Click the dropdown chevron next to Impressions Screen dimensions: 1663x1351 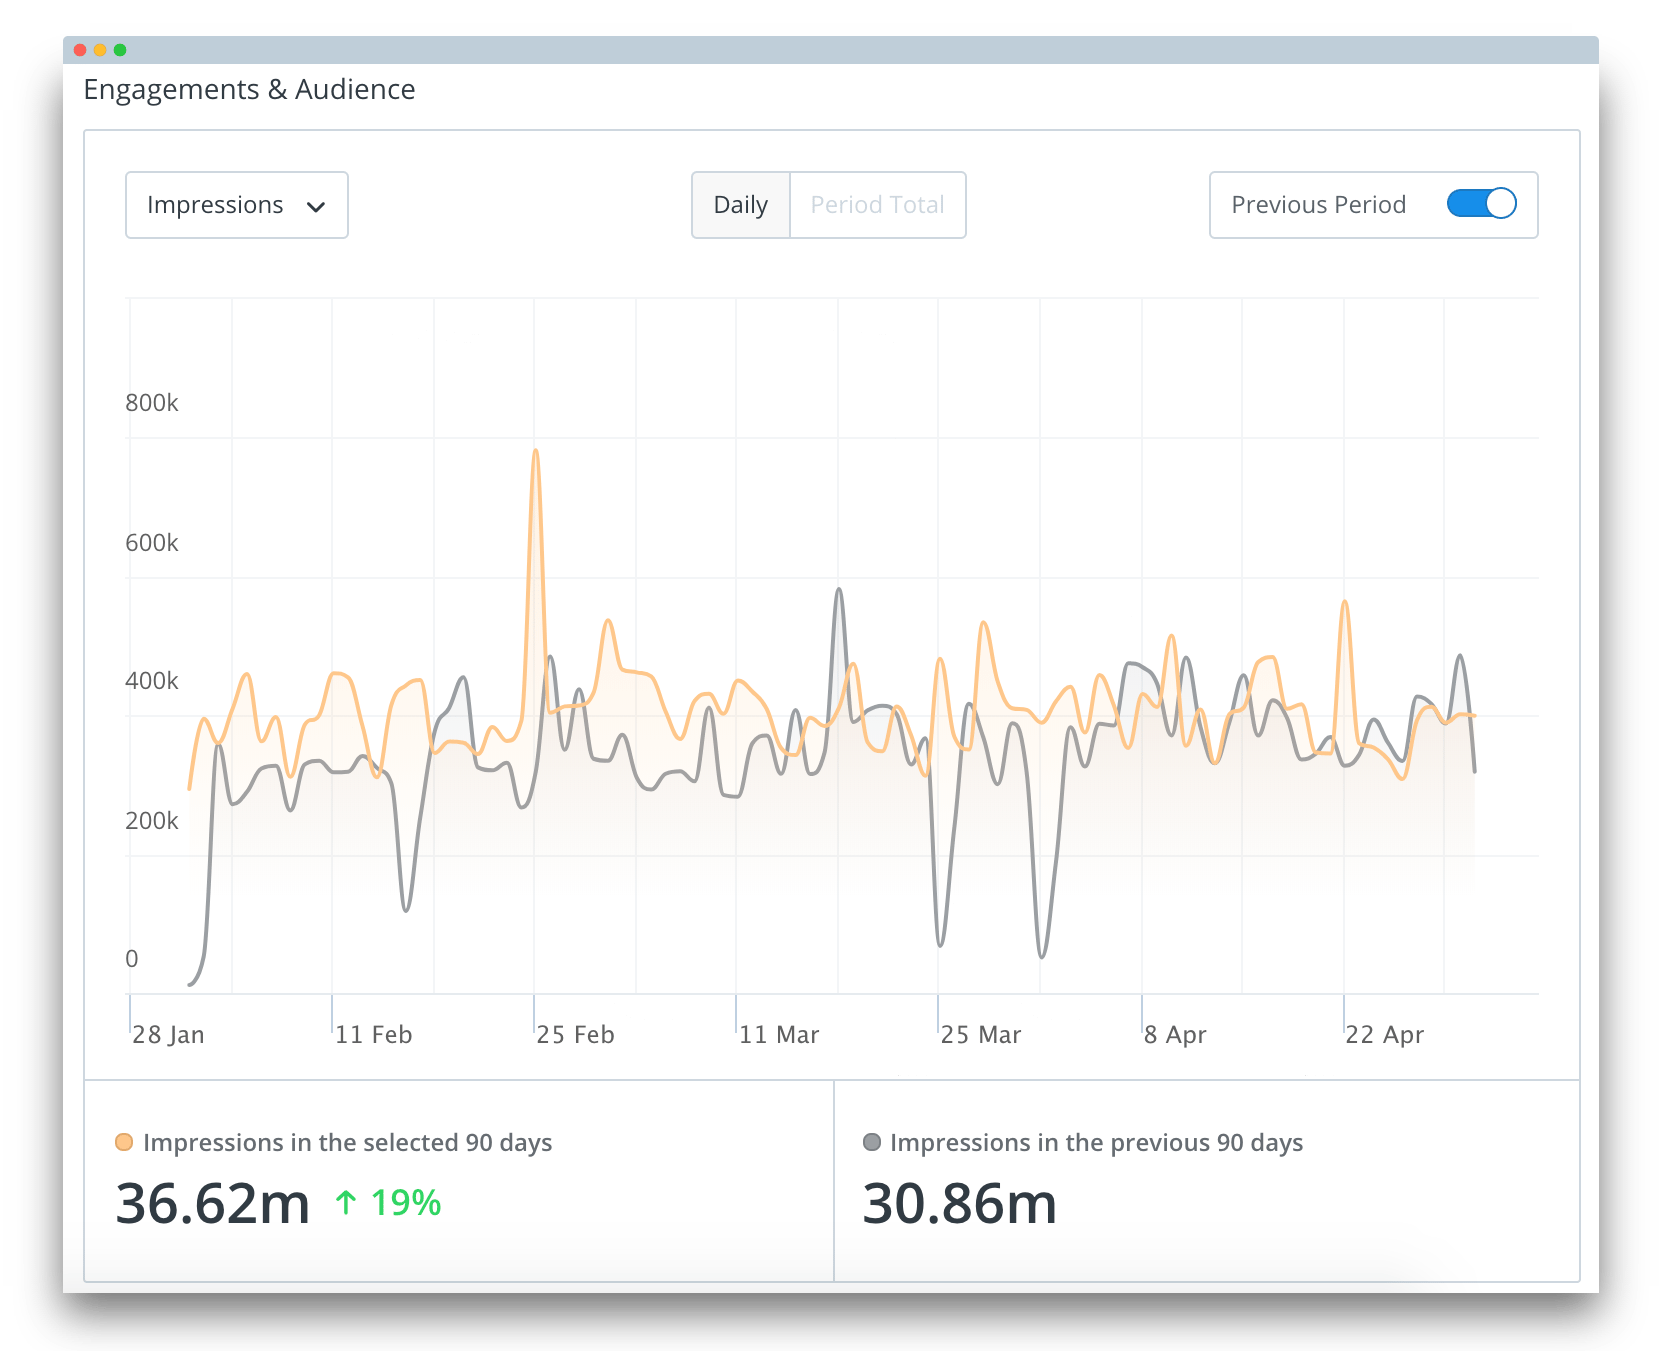click(317, 206)
